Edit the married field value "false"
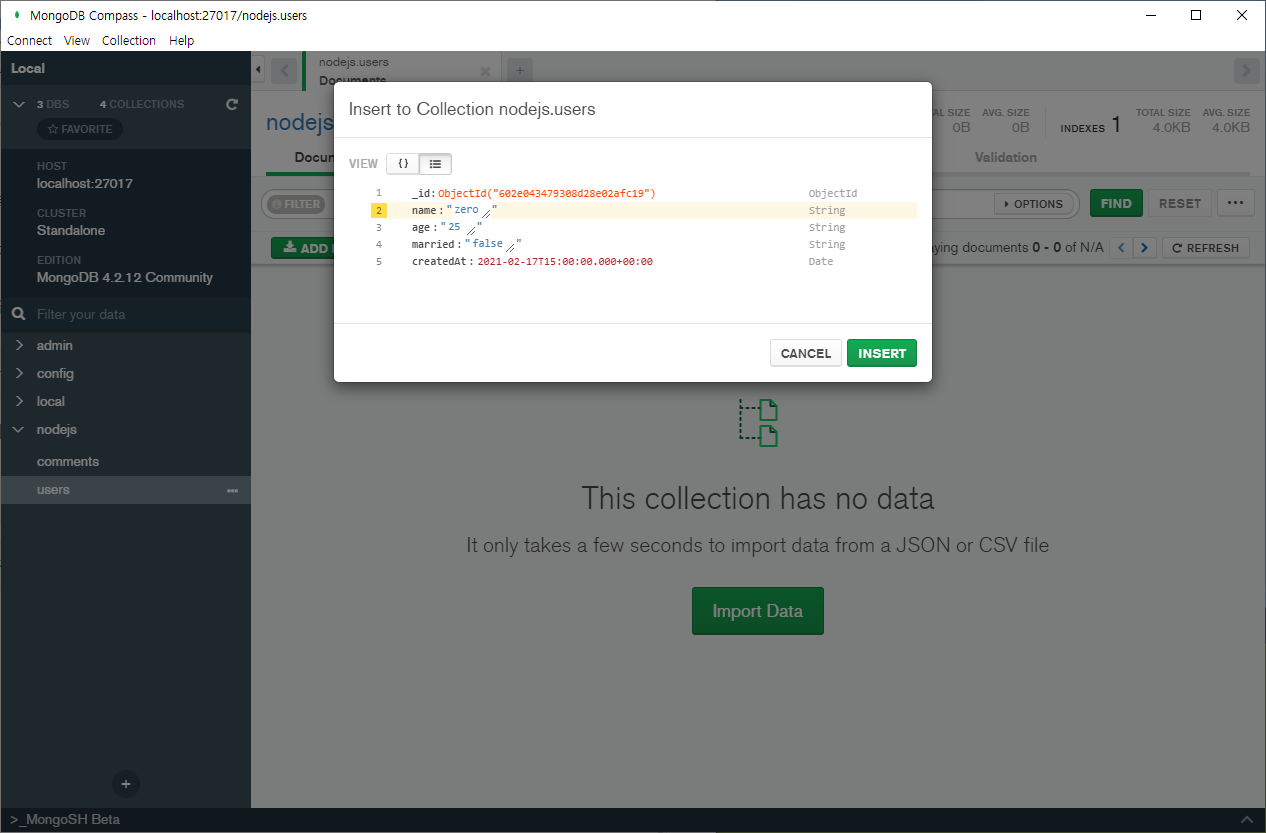The width and height of the screenshot is (1266, 833). pyautogui.click(x=487, y=244)
